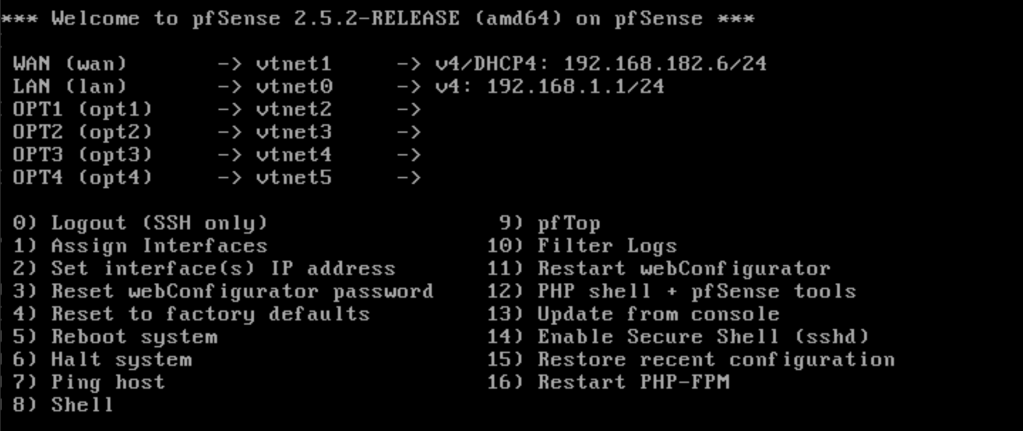Click the LAN address 192.168.1.1/24

click(x=575, y=87)
